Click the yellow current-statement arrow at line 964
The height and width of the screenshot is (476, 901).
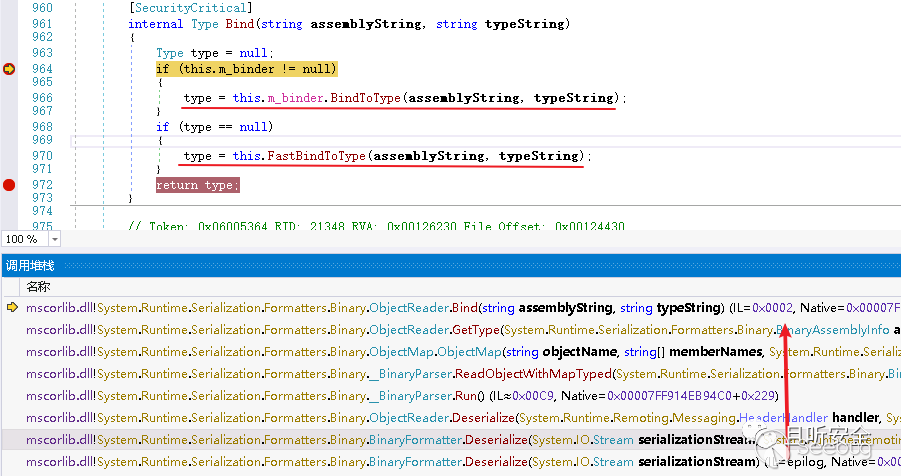[x=10, y=69]
